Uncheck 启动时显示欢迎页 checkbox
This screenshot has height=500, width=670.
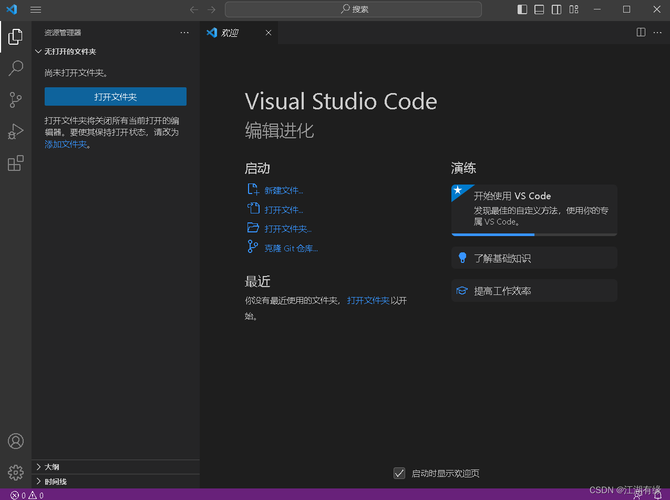coord(400,473)
